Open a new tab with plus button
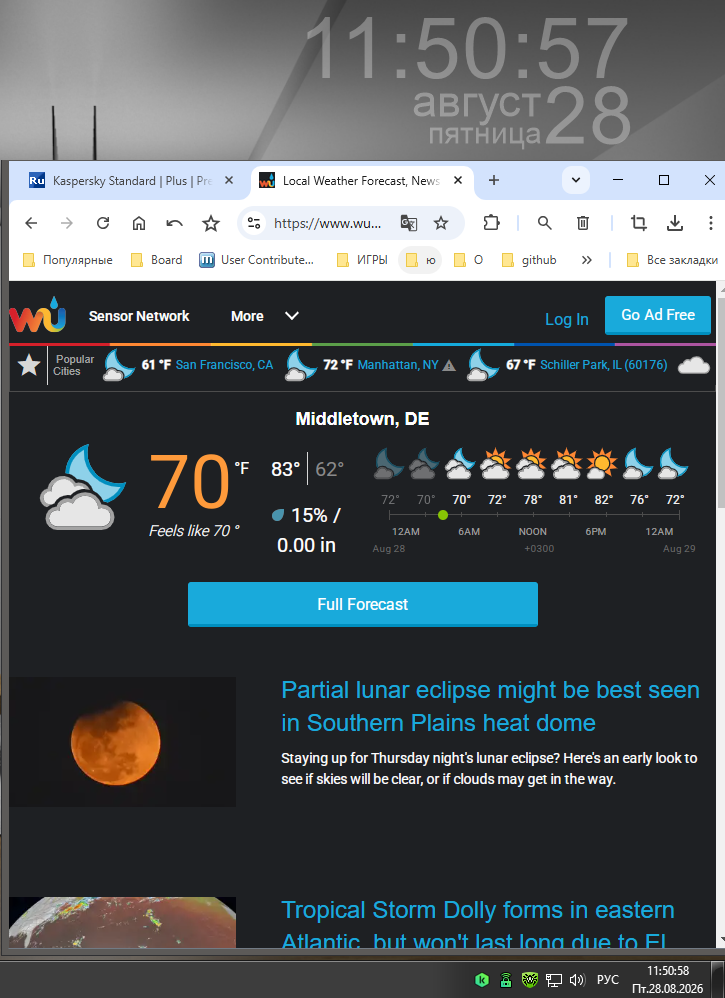 [493, 181]
